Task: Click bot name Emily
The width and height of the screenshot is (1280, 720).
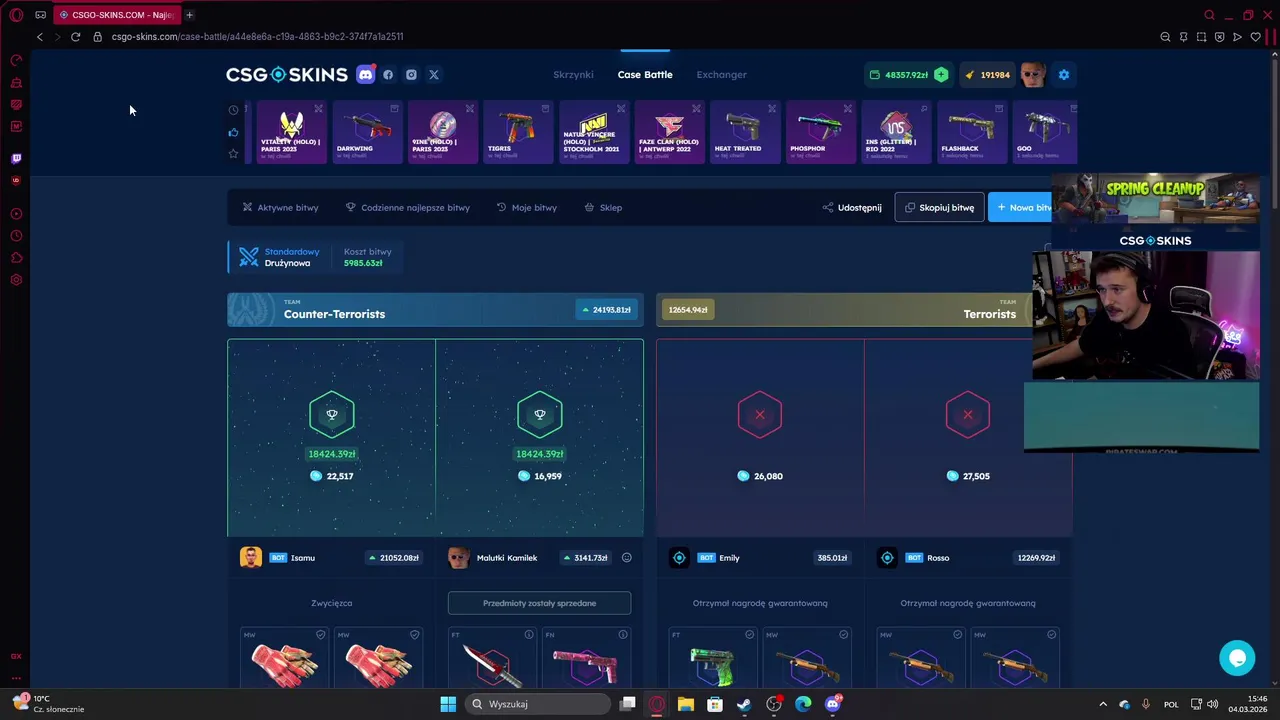Action: tap(729, 558)
